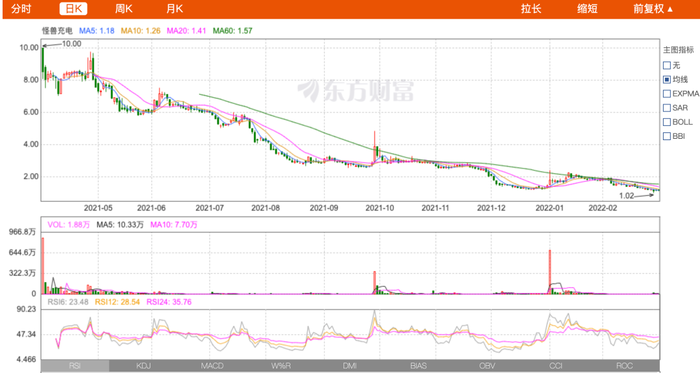This screenshot has height=373, width=700.
Task: Show the W%R indicator tab
Action: point(281,366)
